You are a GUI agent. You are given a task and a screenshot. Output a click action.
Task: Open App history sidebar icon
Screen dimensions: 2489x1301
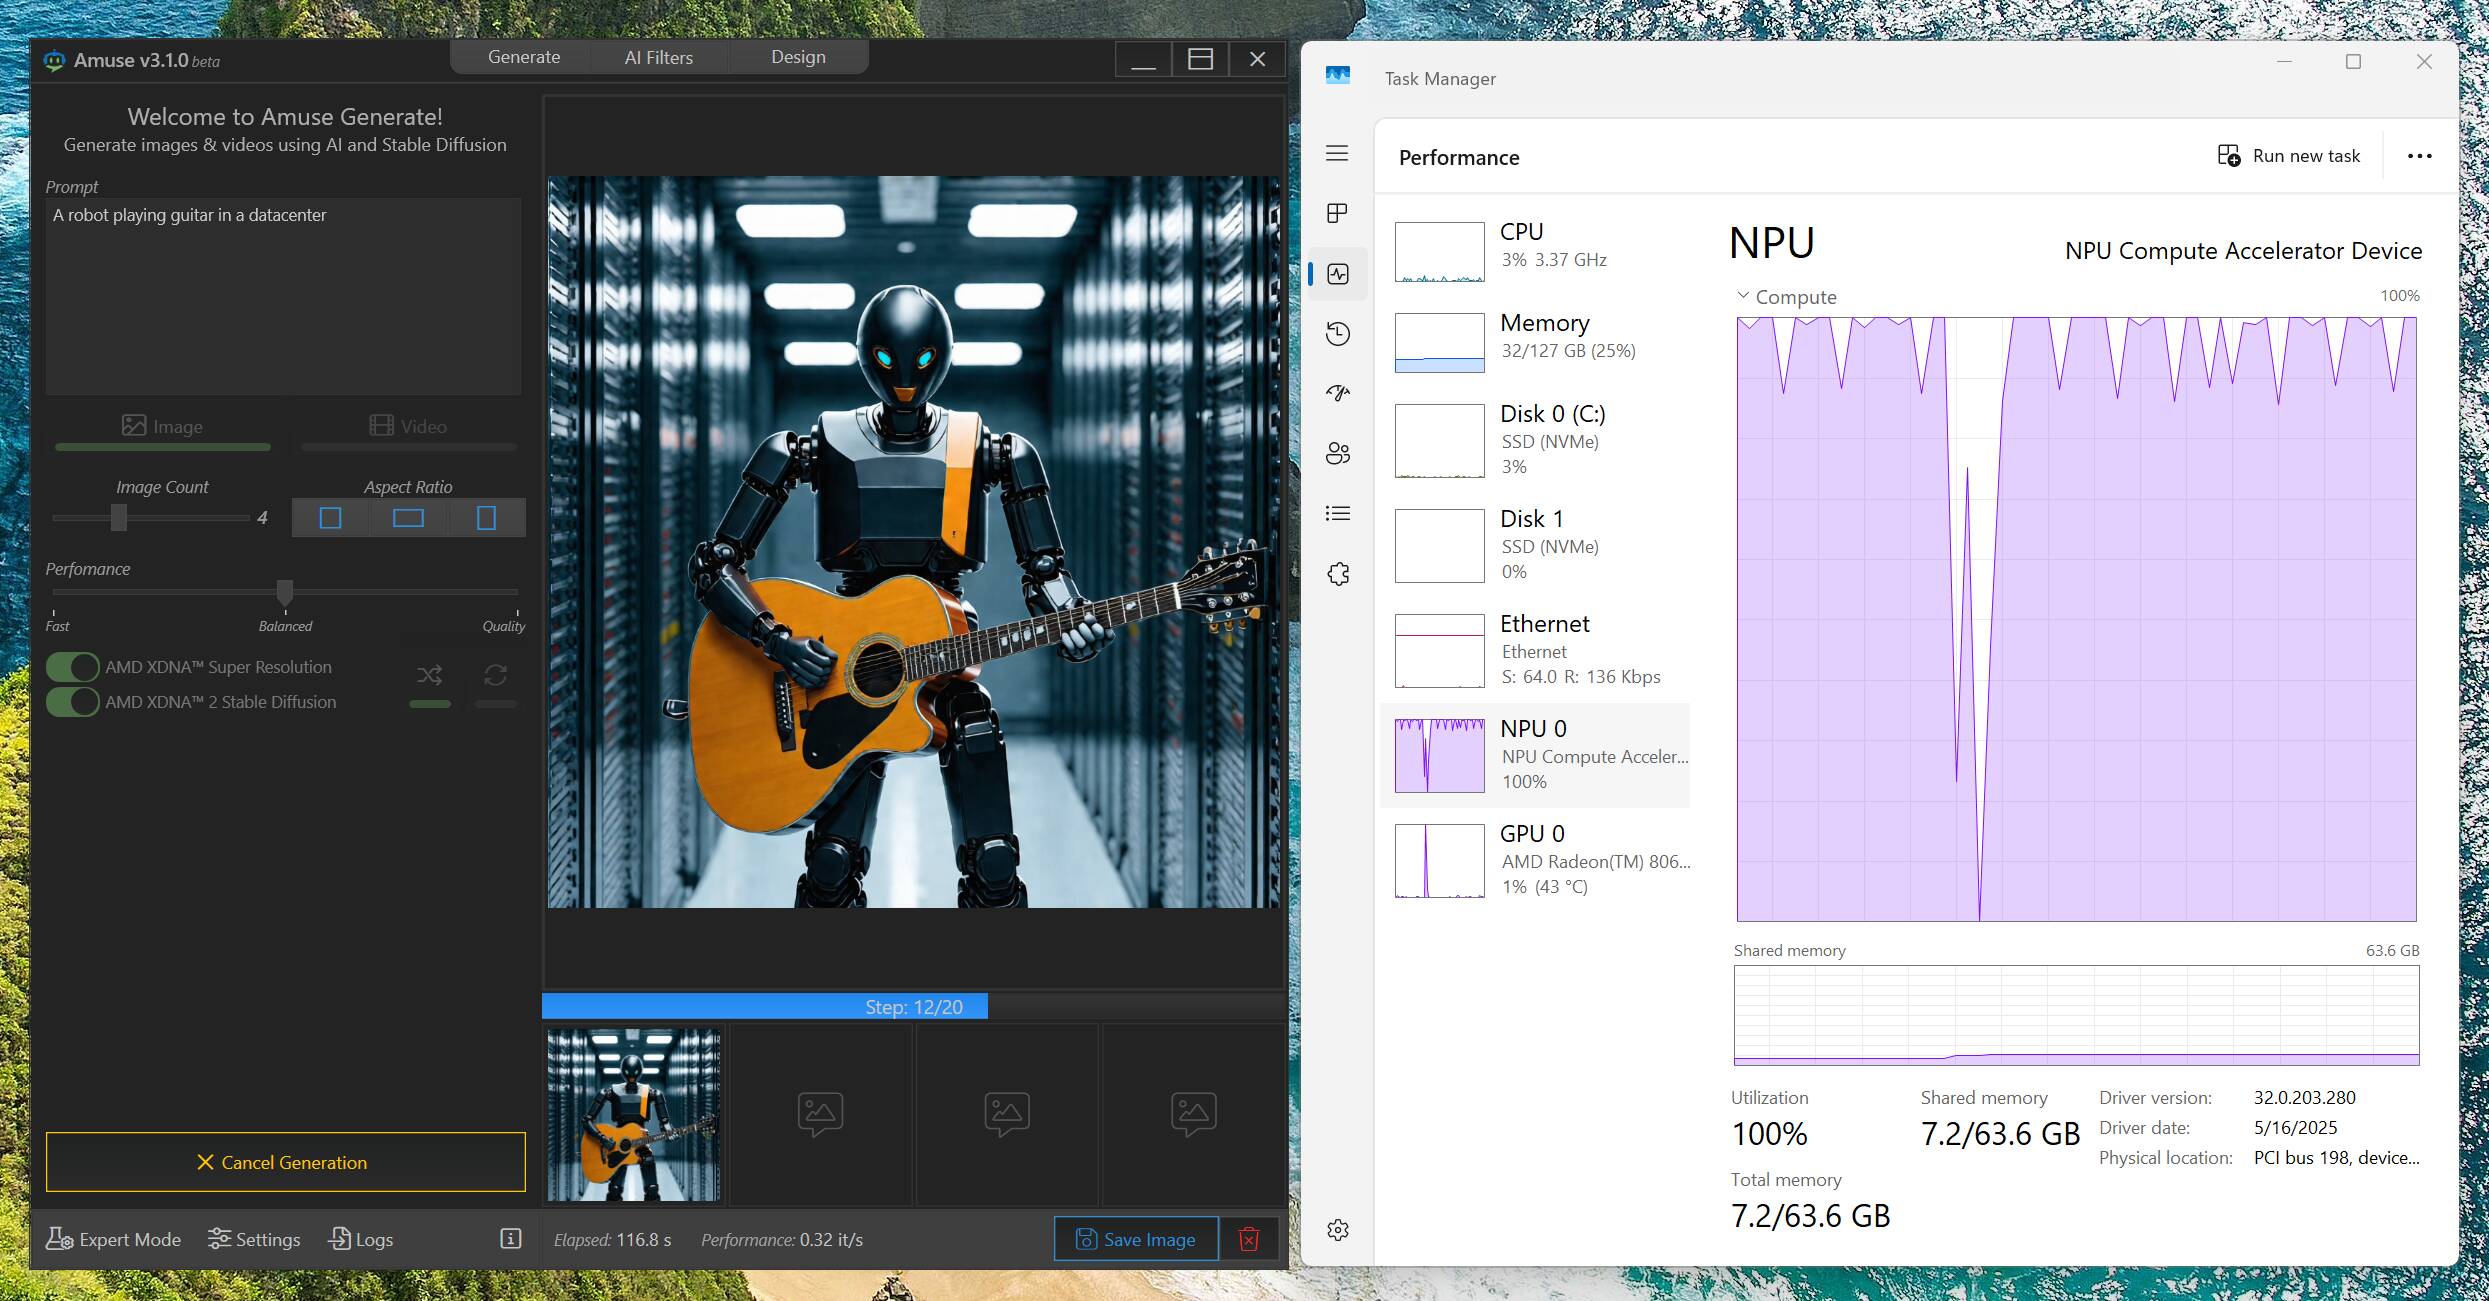[x=1337, y=333]
